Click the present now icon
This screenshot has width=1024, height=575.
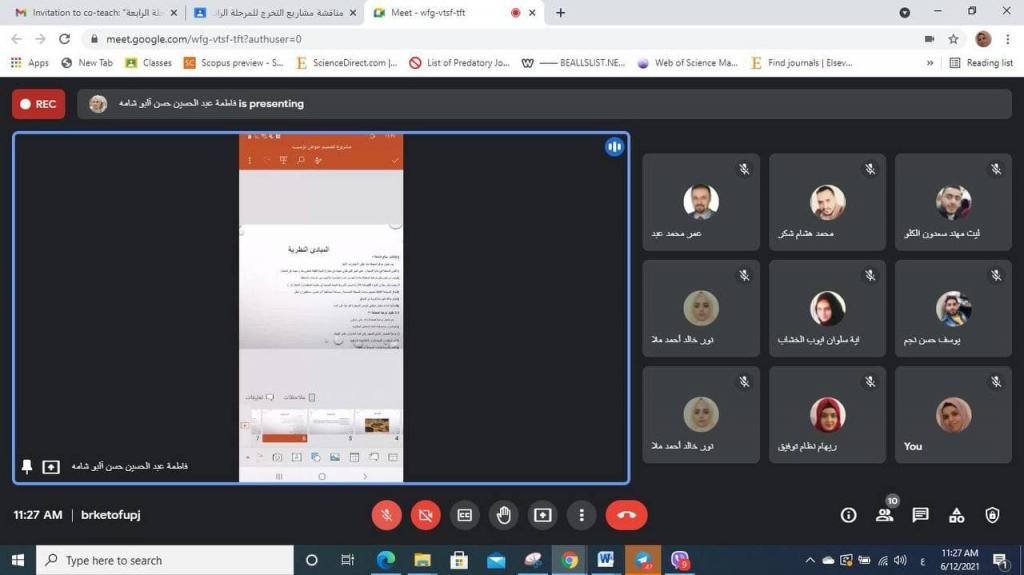point(543,515)
